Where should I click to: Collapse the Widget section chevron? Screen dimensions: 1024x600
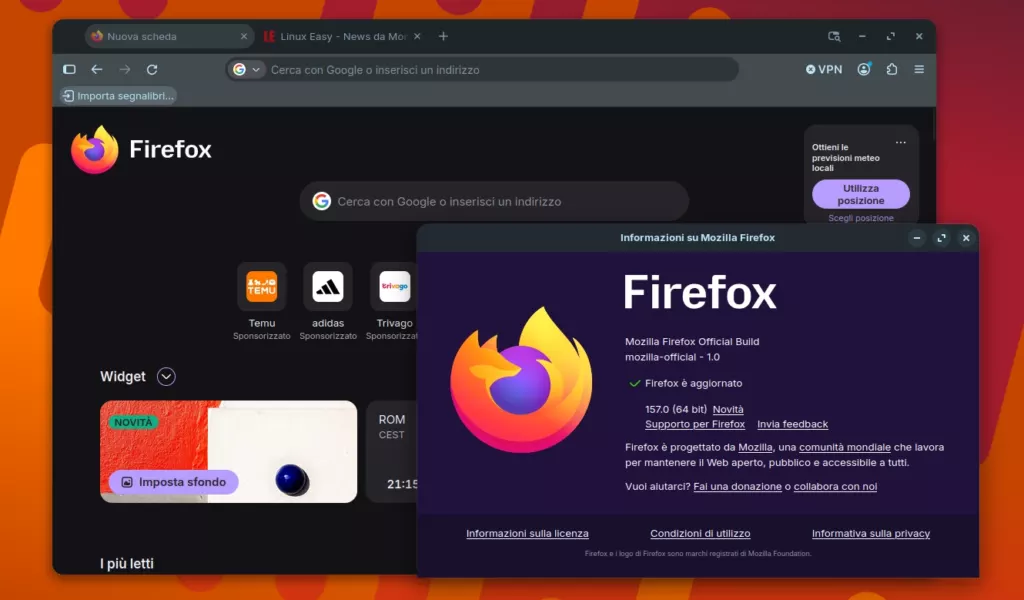[x=166, y=377]
